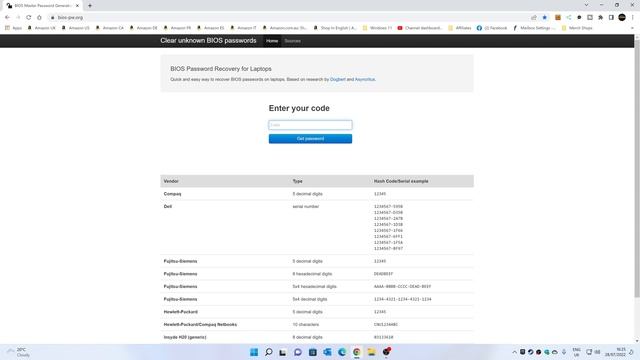Select the Hewlett-Packard/Compaq Netbooks row text
The image size is (640, 360).
click(x=200, y=324)
